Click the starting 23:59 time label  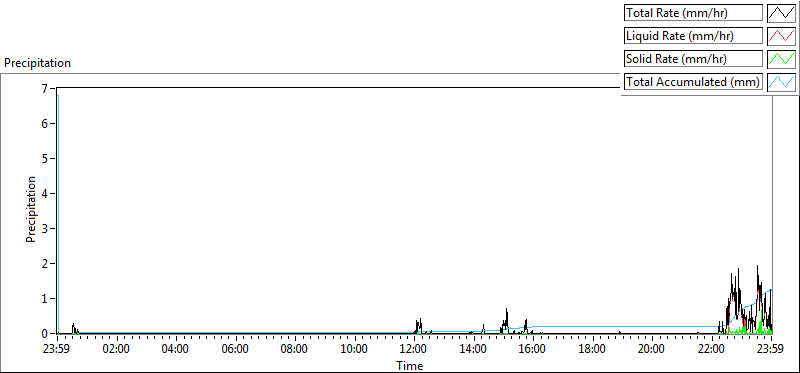point(57,350)
